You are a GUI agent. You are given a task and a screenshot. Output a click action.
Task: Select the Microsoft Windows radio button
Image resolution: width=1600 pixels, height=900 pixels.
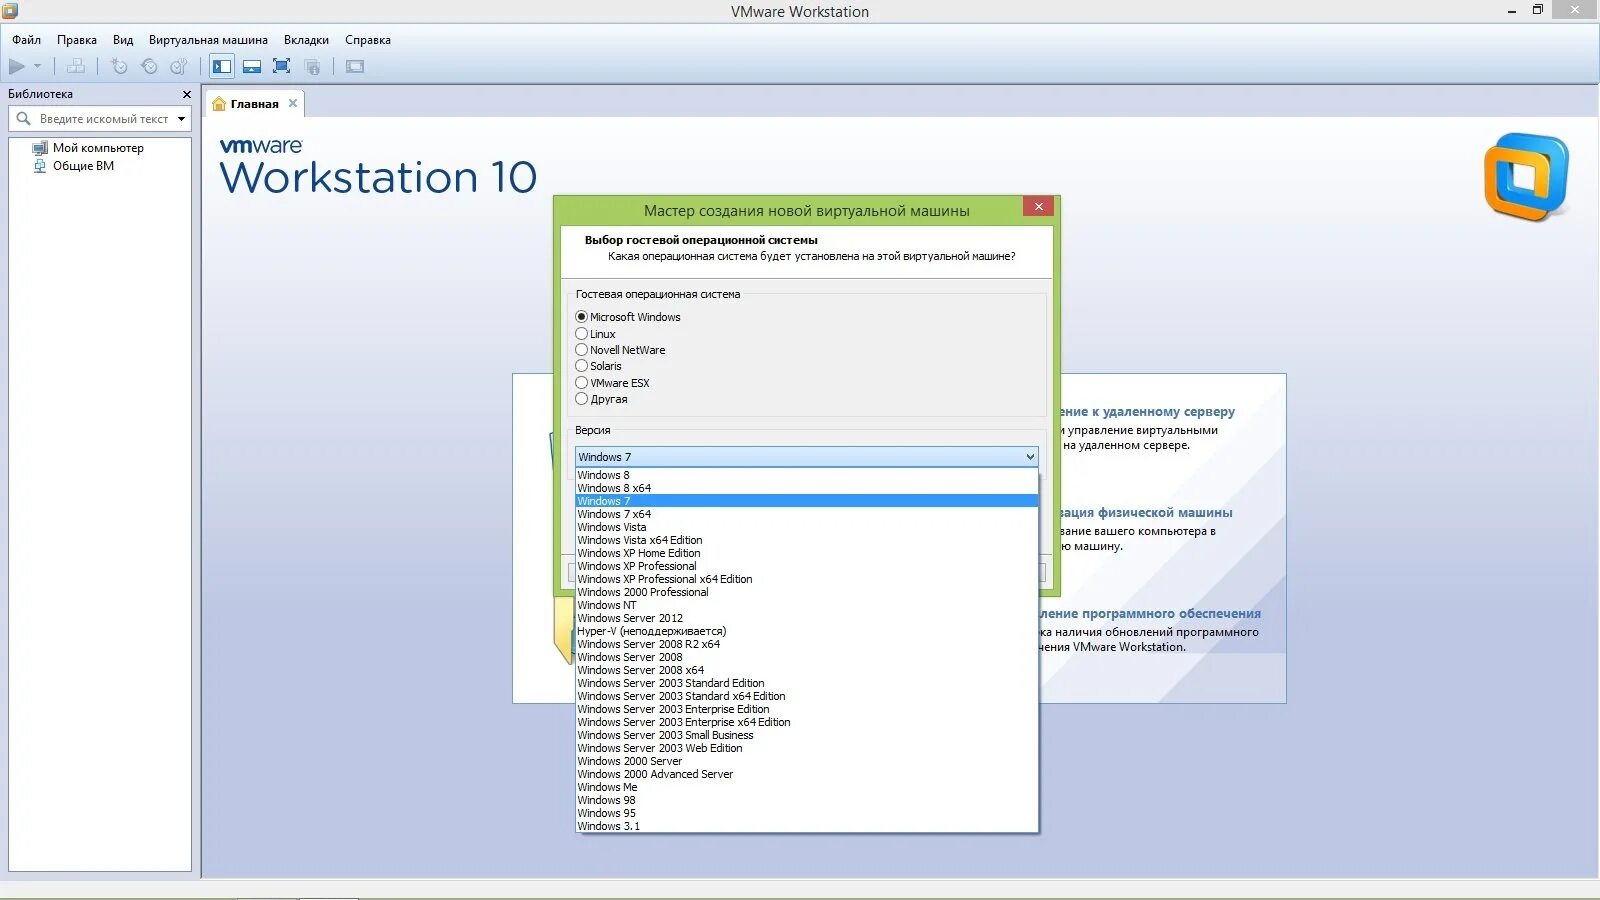click(581, 317)
